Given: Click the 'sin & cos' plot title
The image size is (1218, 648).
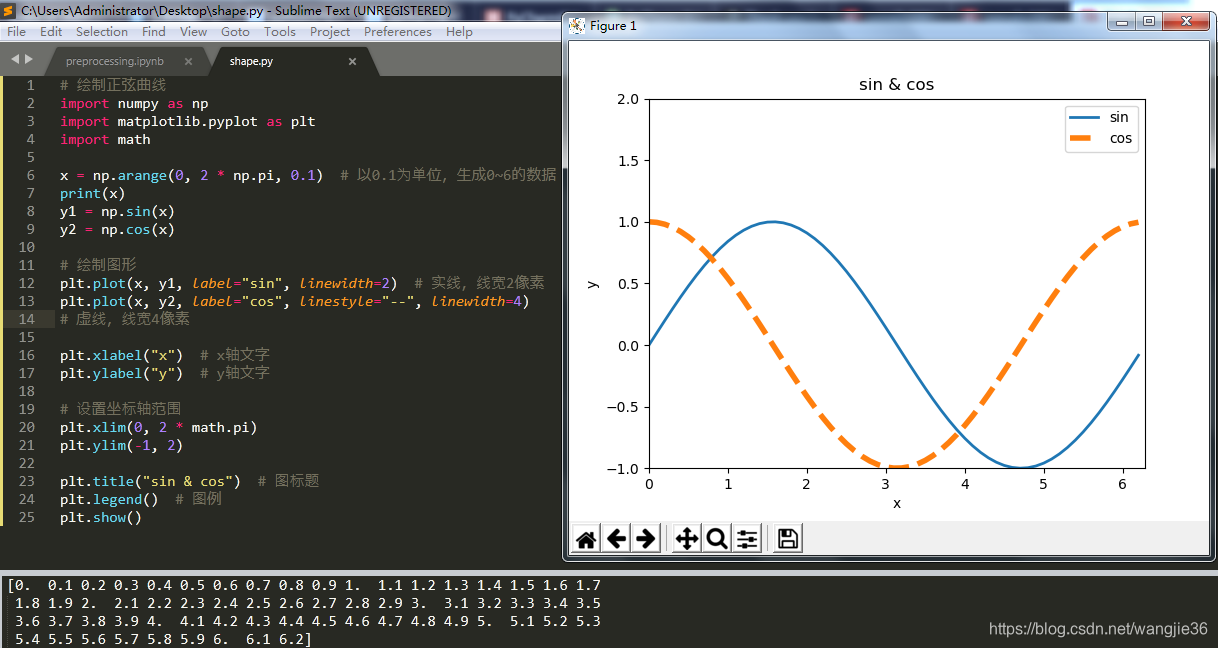Looking at the screenshot, I should tap(896, 85).
